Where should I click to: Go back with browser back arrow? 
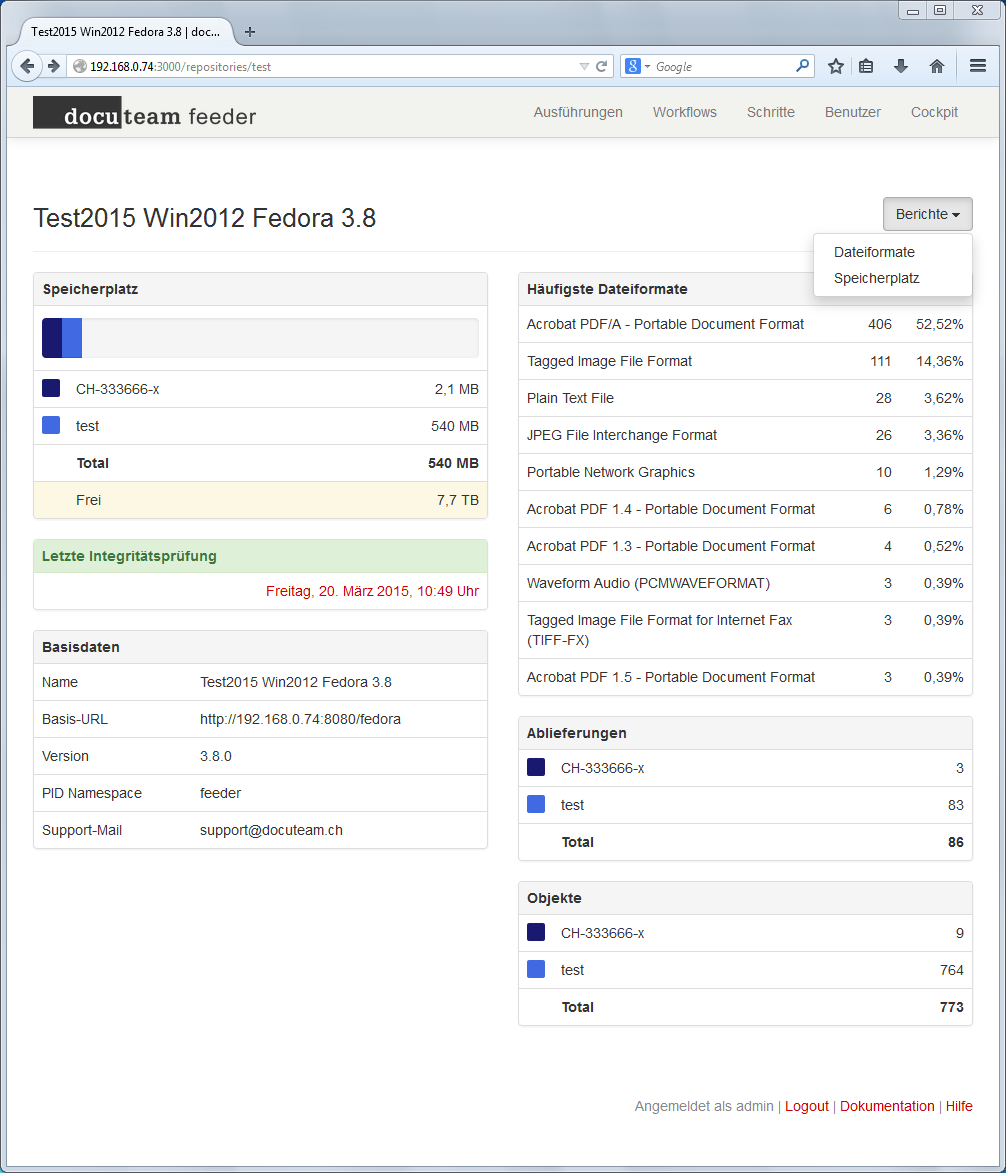(27, 66)
